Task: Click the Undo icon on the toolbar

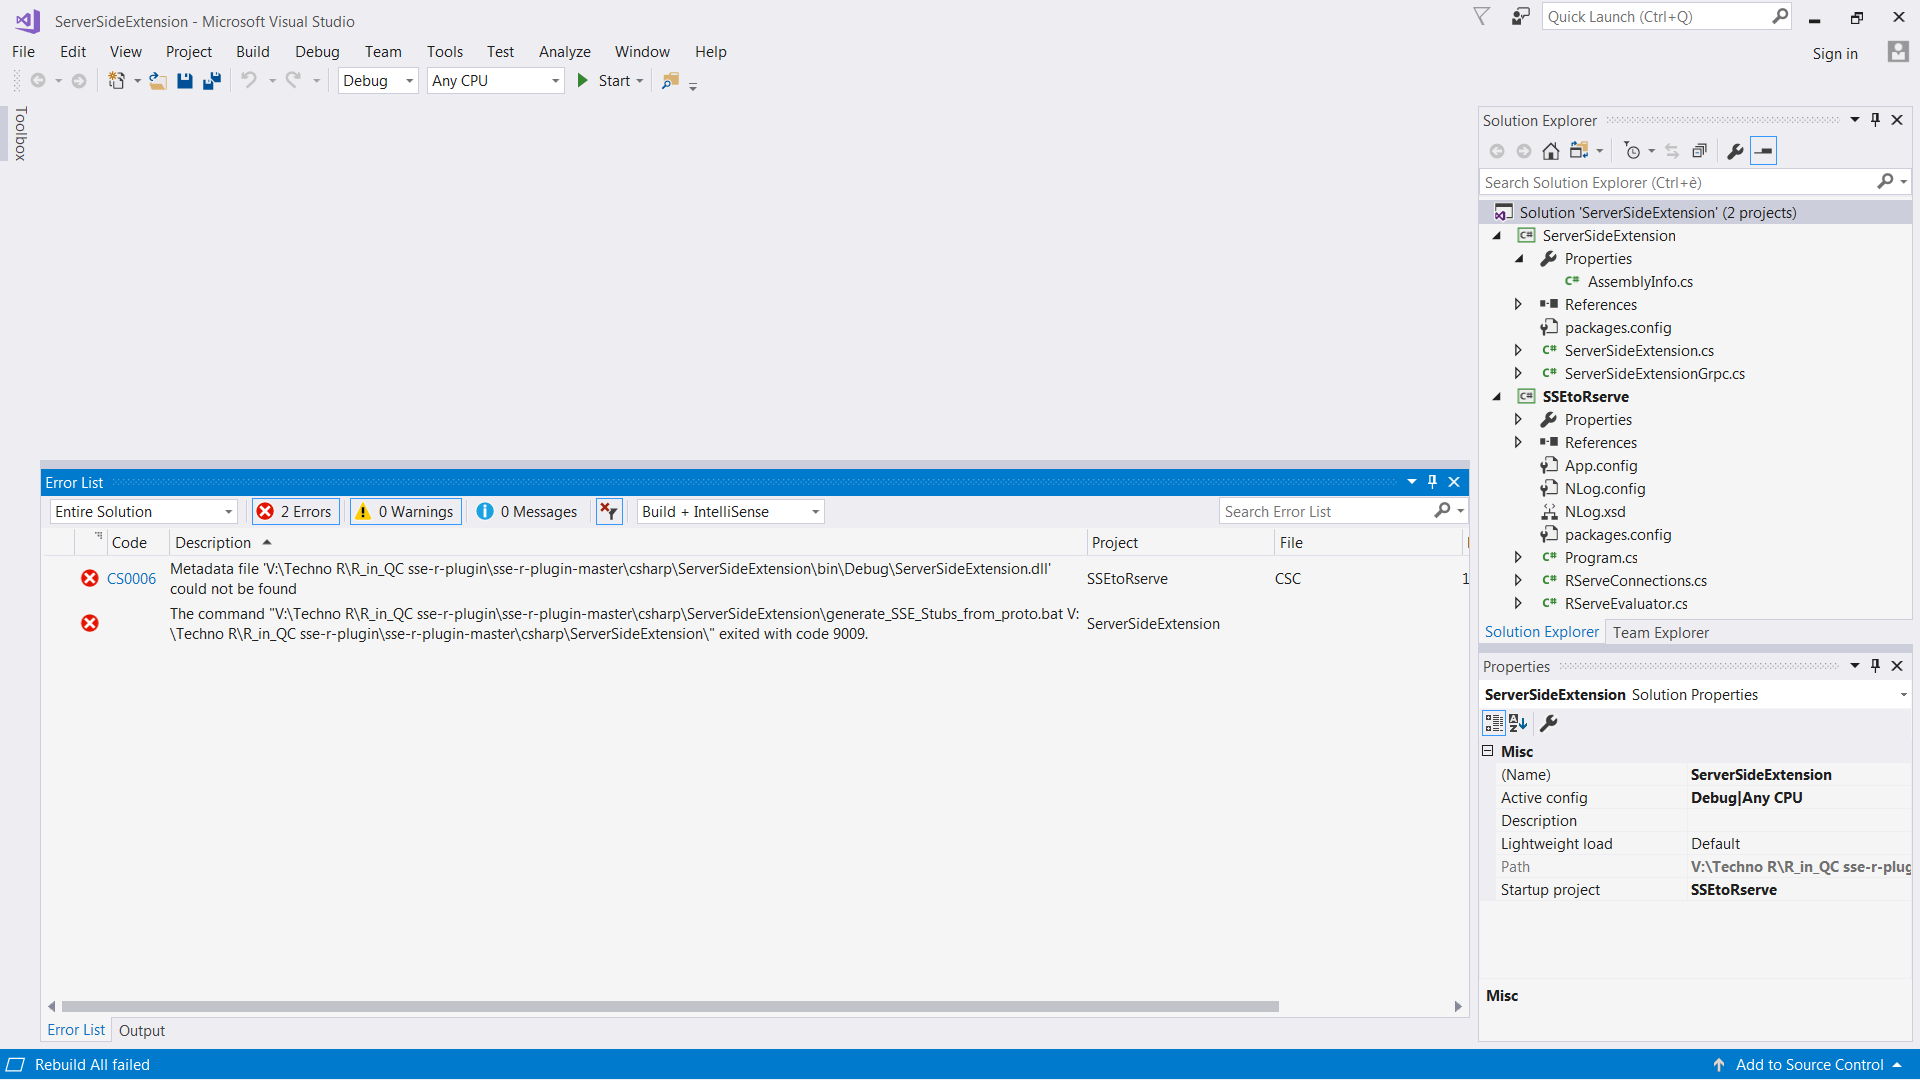Action: (250, 81)
